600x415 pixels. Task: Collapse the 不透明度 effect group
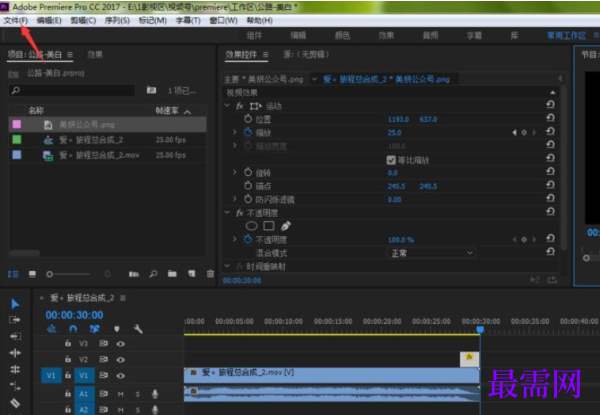click(x=227, y=212)
